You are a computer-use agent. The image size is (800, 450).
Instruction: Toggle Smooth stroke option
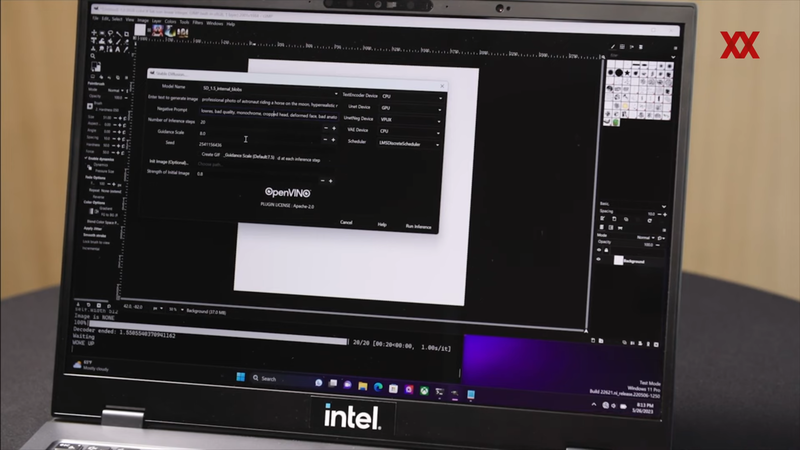pos(94,235)
